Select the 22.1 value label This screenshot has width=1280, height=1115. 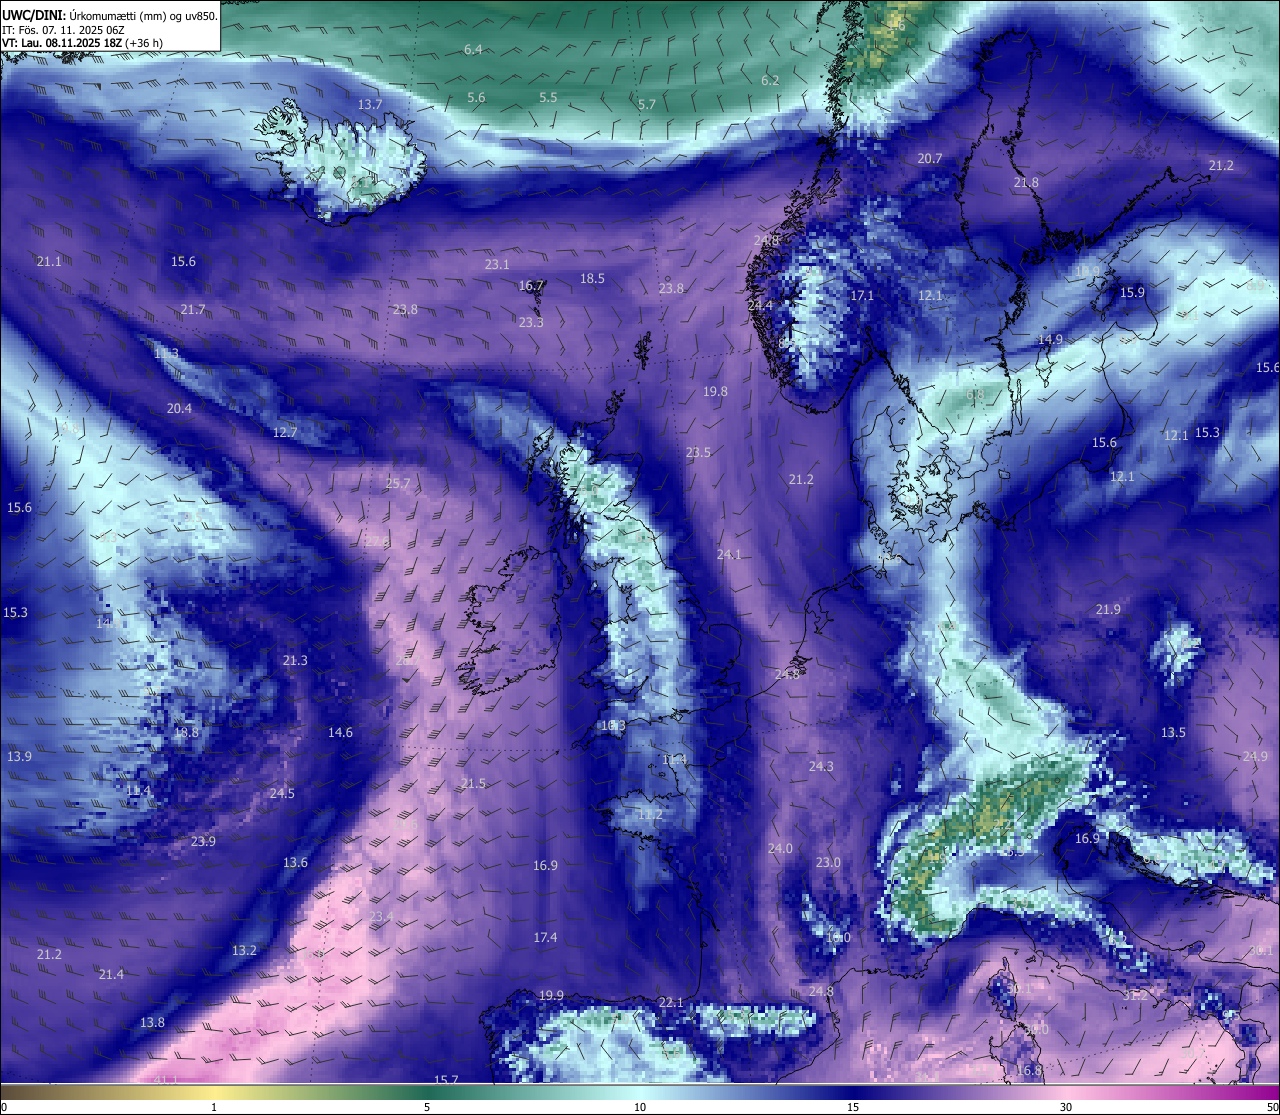tap(671, 1003)
